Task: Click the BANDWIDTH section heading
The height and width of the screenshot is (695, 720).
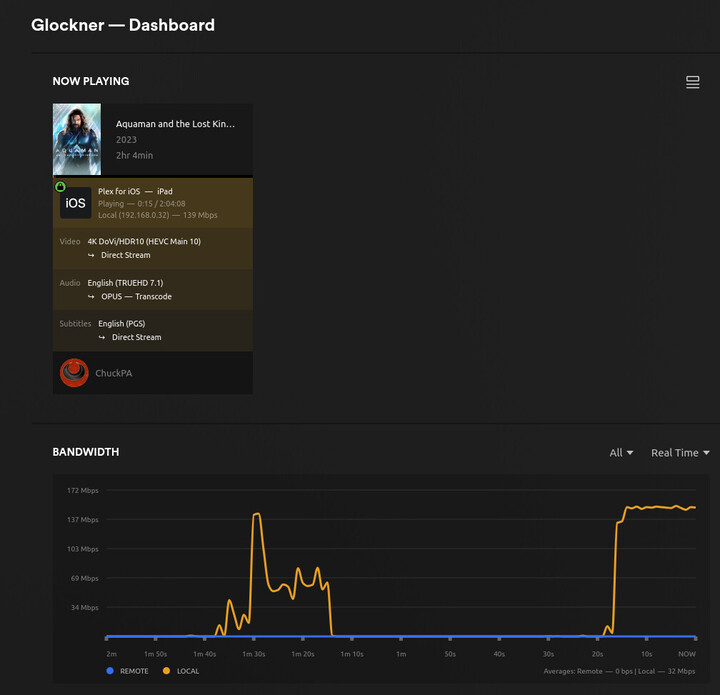Action: pyautogui.click(x=86, y=452)
